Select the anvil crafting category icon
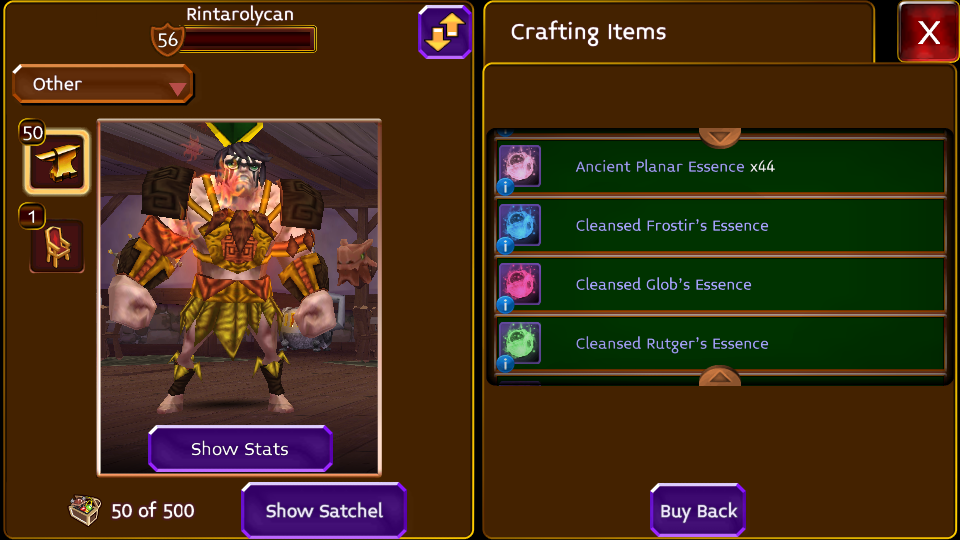This screenshot has width=960, height=540. coord(56,162)
